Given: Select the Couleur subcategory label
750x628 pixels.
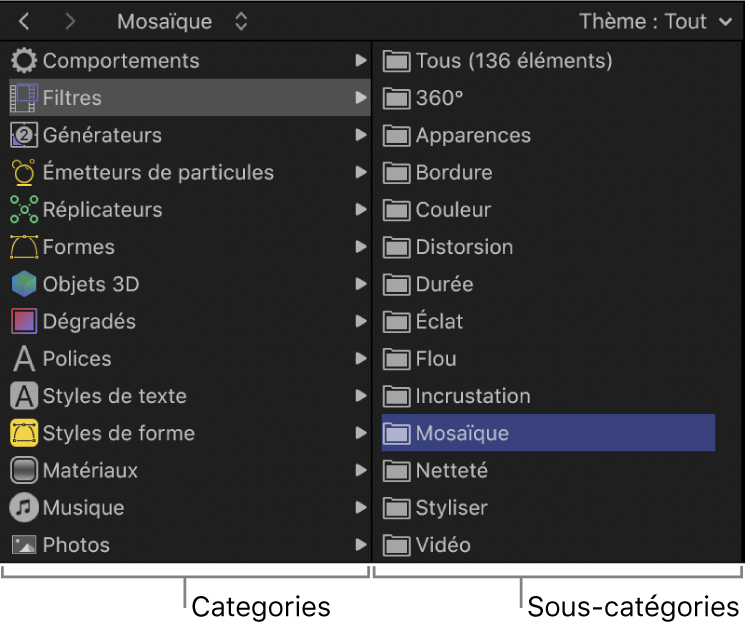Looking at the screenshot, I should [453, 210].
